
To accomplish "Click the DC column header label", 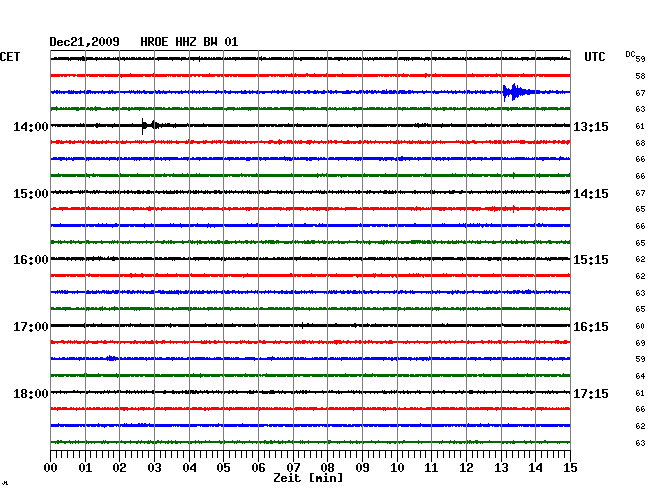I will click(x=630, y=54).
